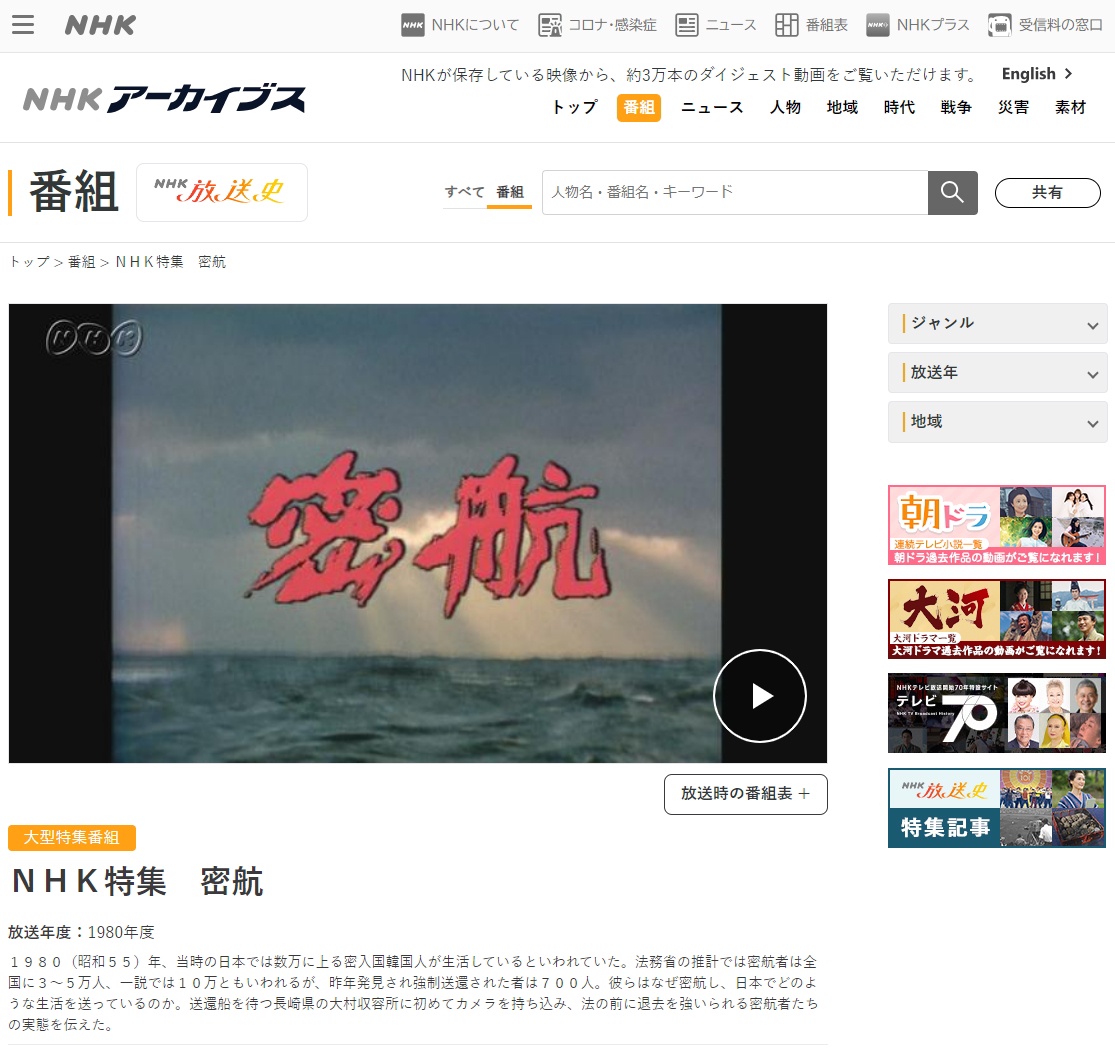The width and height of the screenshot is (1115, 1060).
Task: Open the 朝ドラ banner
Action: click(997, 525)
